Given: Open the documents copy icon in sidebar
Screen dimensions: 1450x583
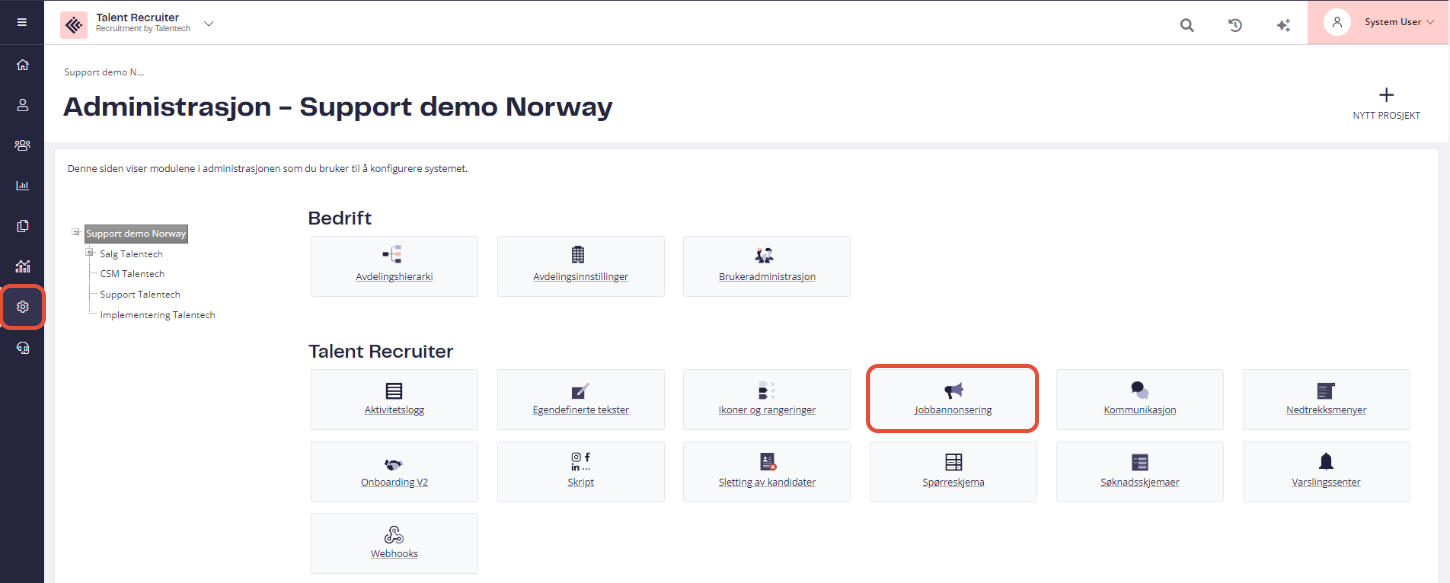Looking at the screenshot, I should click(22, 226).
